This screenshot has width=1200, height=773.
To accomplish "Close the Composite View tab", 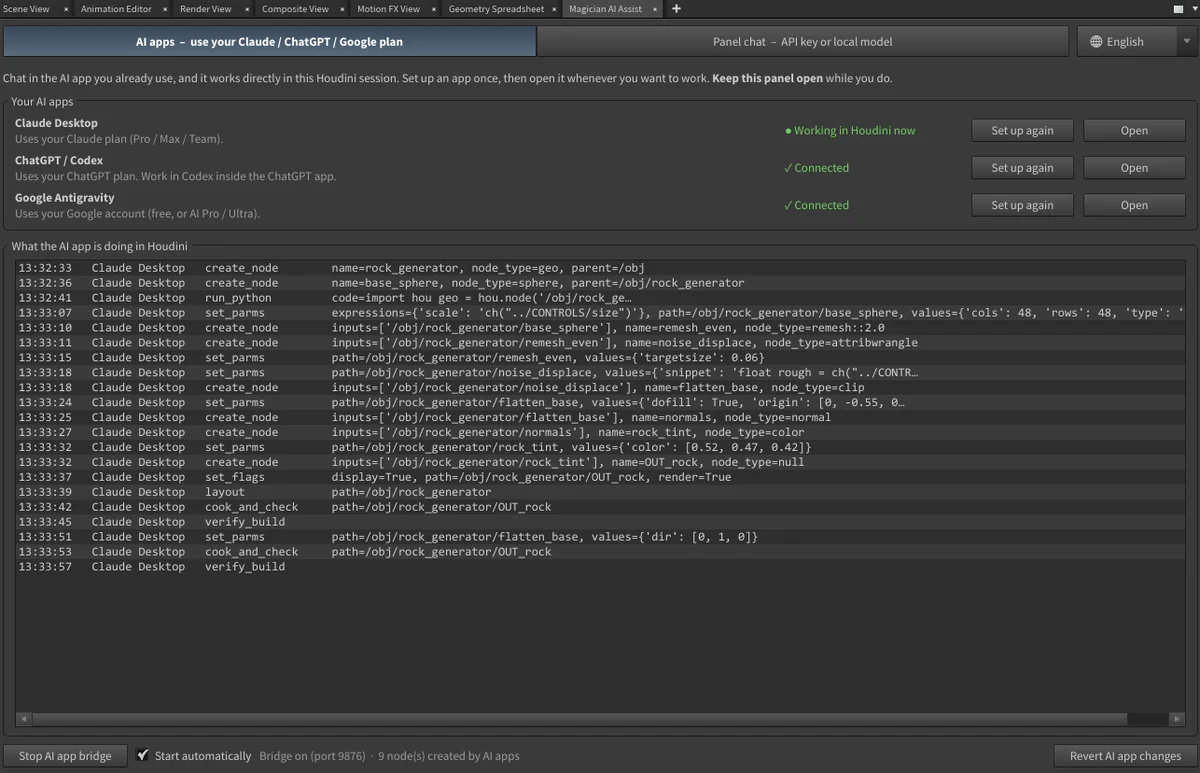I will 343,9.
